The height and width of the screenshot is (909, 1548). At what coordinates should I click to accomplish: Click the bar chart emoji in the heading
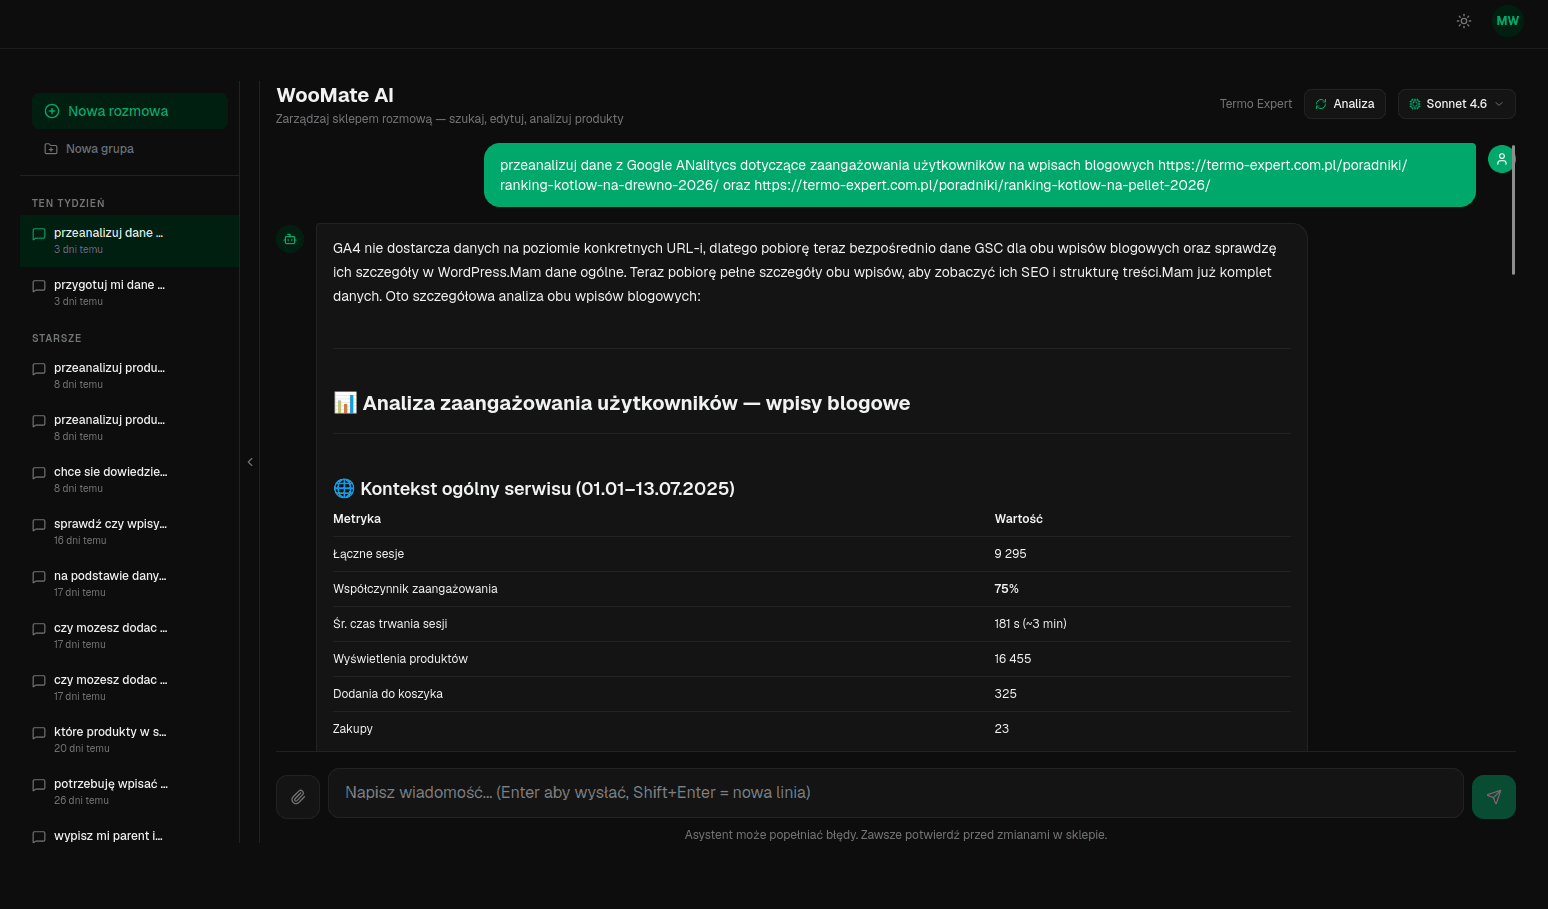tap(345, 403)
